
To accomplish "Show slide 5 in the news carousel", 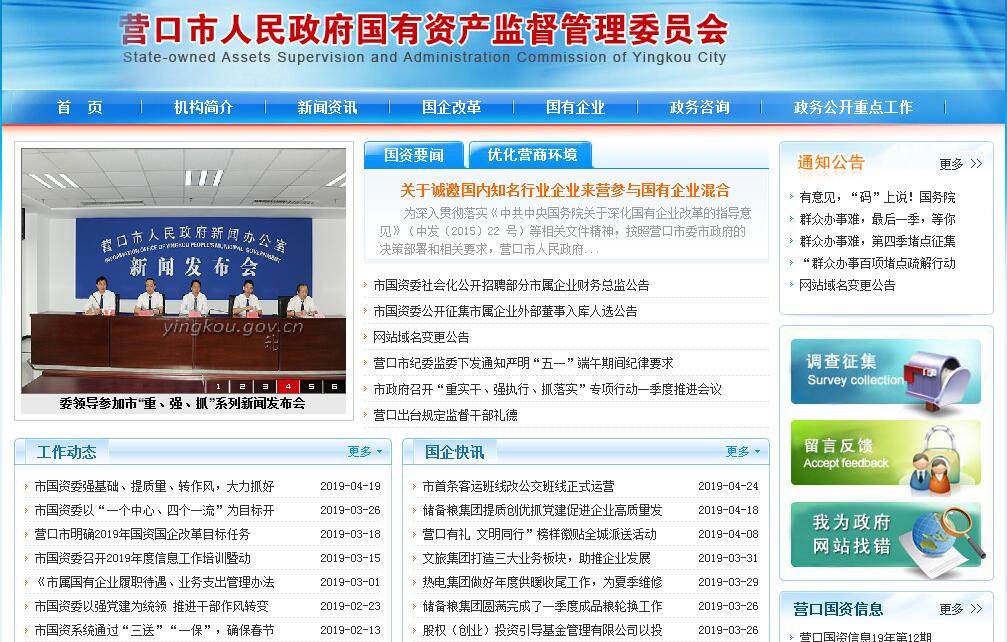I will click(311, 386).
